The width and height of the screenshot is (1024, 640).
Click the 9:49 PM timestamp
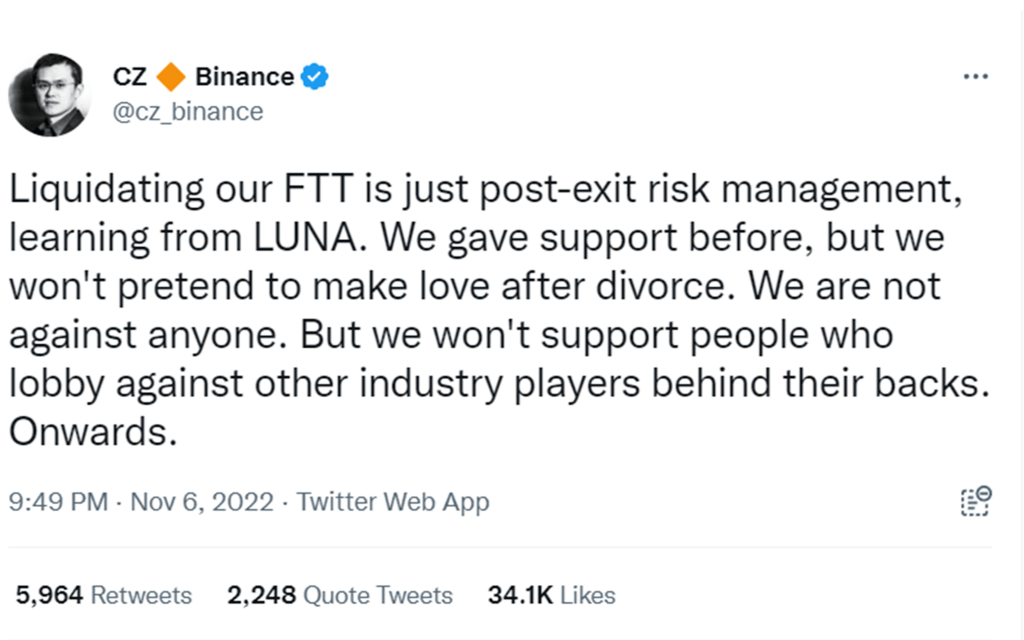coord(57,501)
